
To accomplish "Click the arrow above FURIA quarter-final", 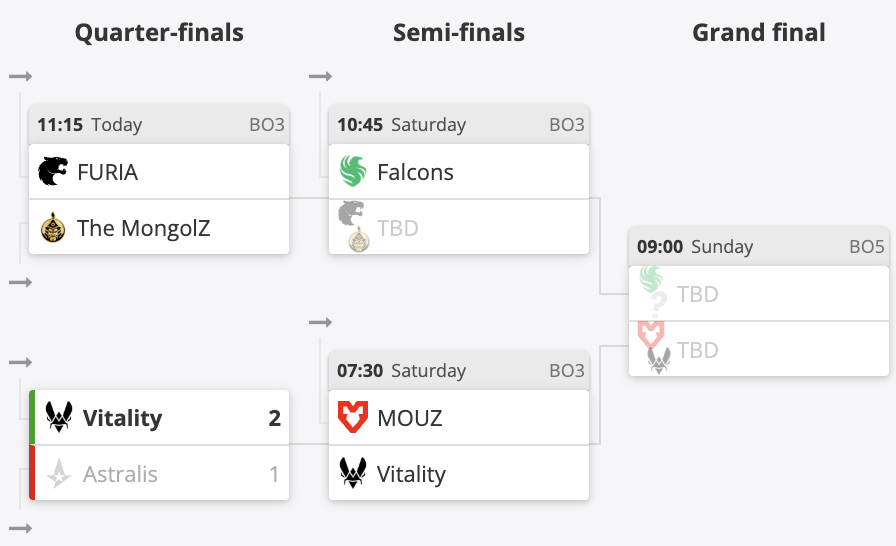I will click(x=20, y=76).
